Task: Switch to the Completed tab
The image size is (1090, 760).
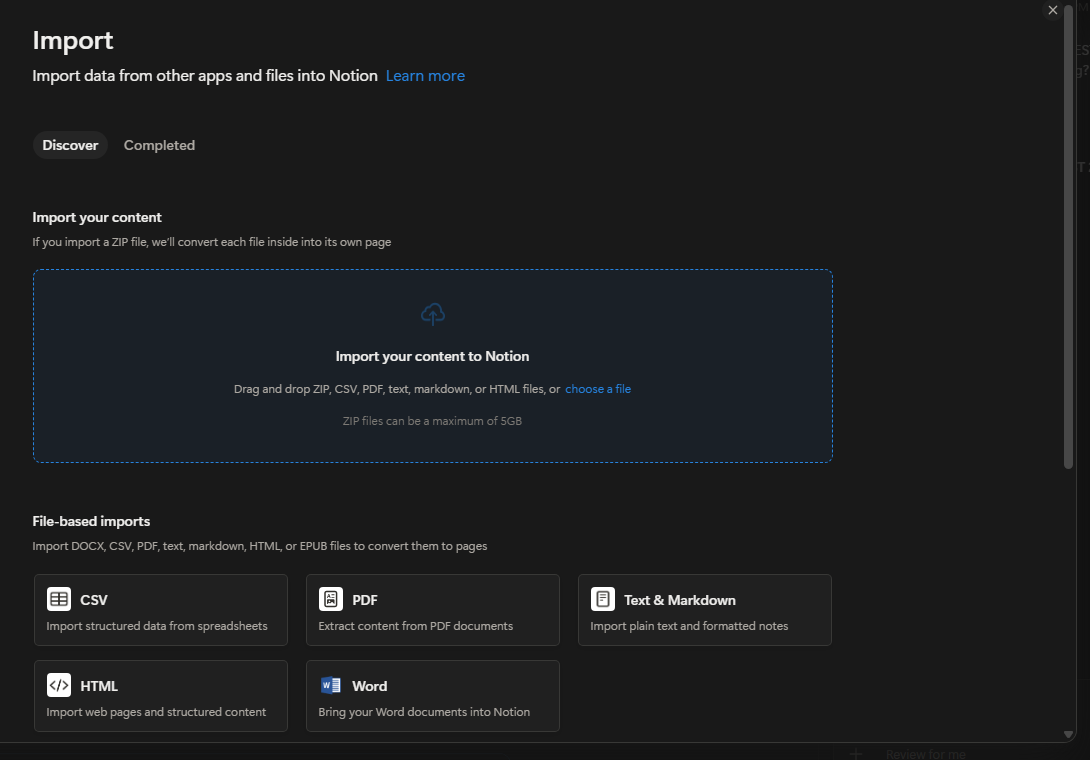Action: [159, 145]
